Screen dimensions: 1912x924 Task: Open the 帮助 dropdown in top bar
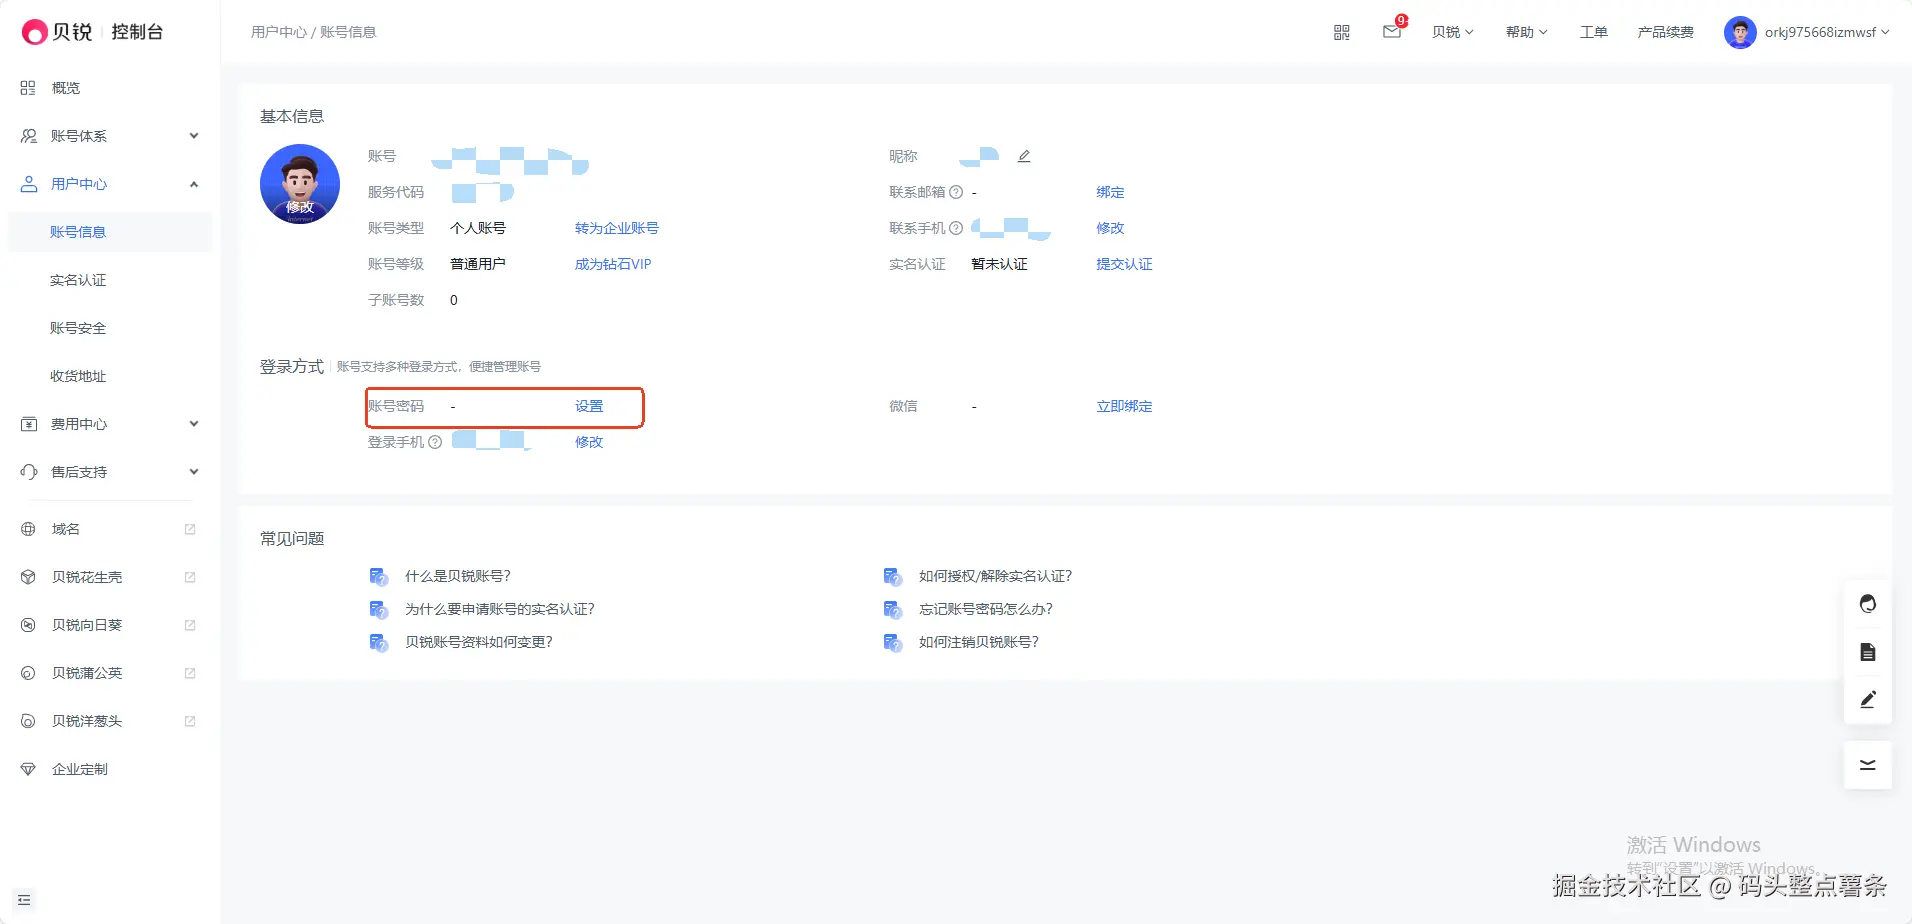click(x=1527, y=32)
